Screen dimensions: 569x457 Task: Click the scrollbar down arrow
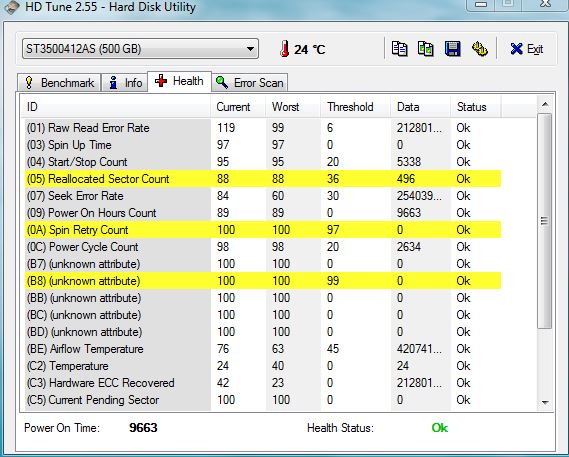click(545, 402)
